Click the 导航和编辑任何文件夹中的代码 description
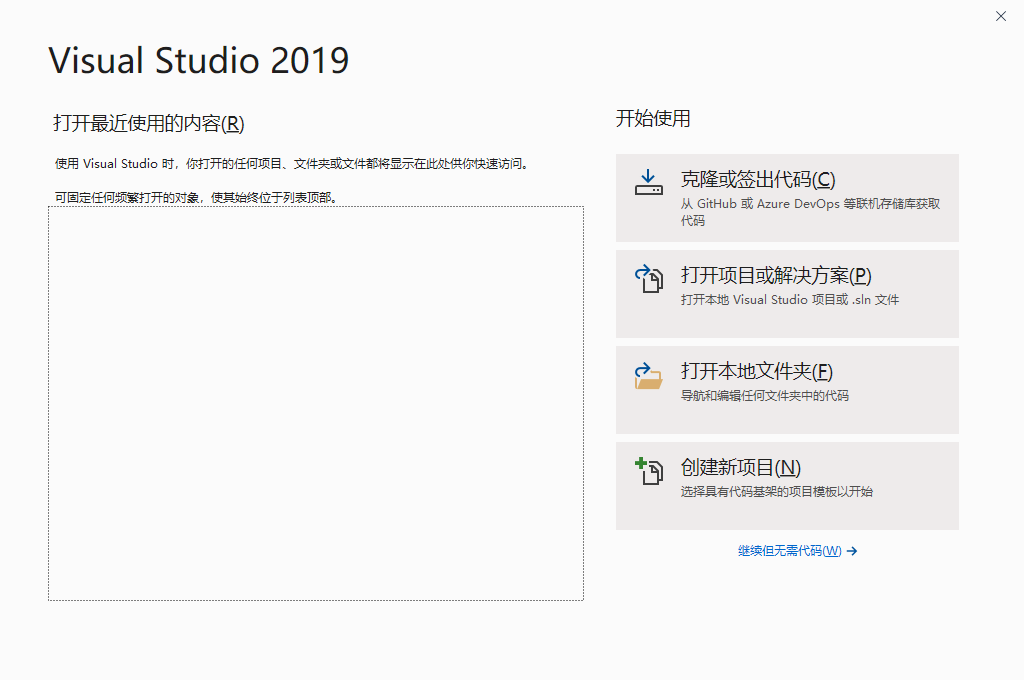1024x680 pixels. (765, 395)
